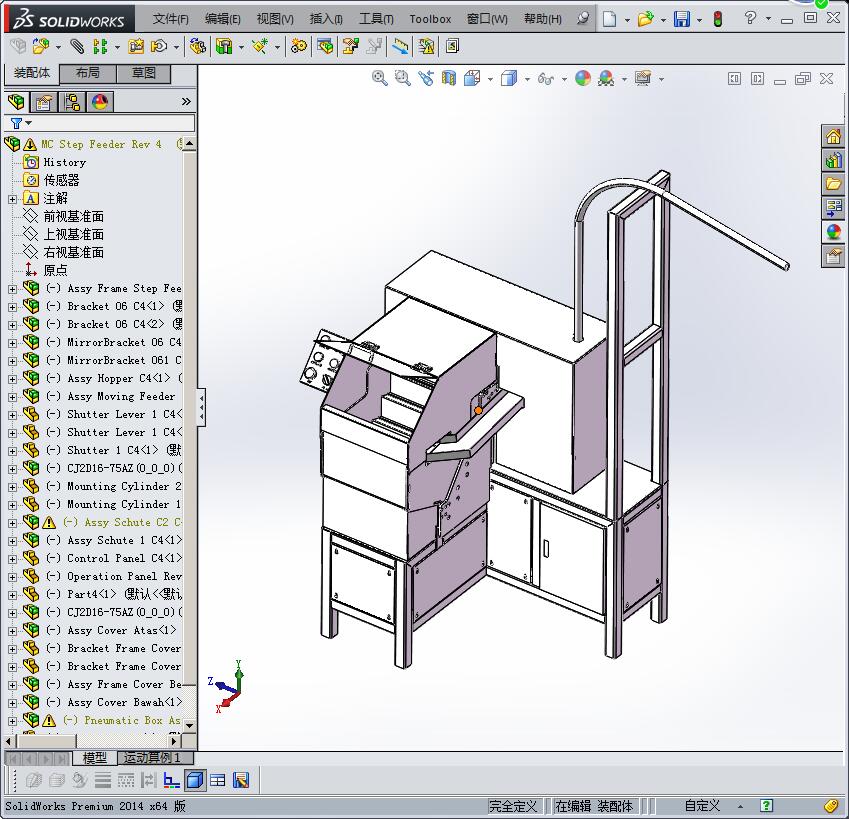
Task: Click the Section View icon
Action: tap(449, 78)
